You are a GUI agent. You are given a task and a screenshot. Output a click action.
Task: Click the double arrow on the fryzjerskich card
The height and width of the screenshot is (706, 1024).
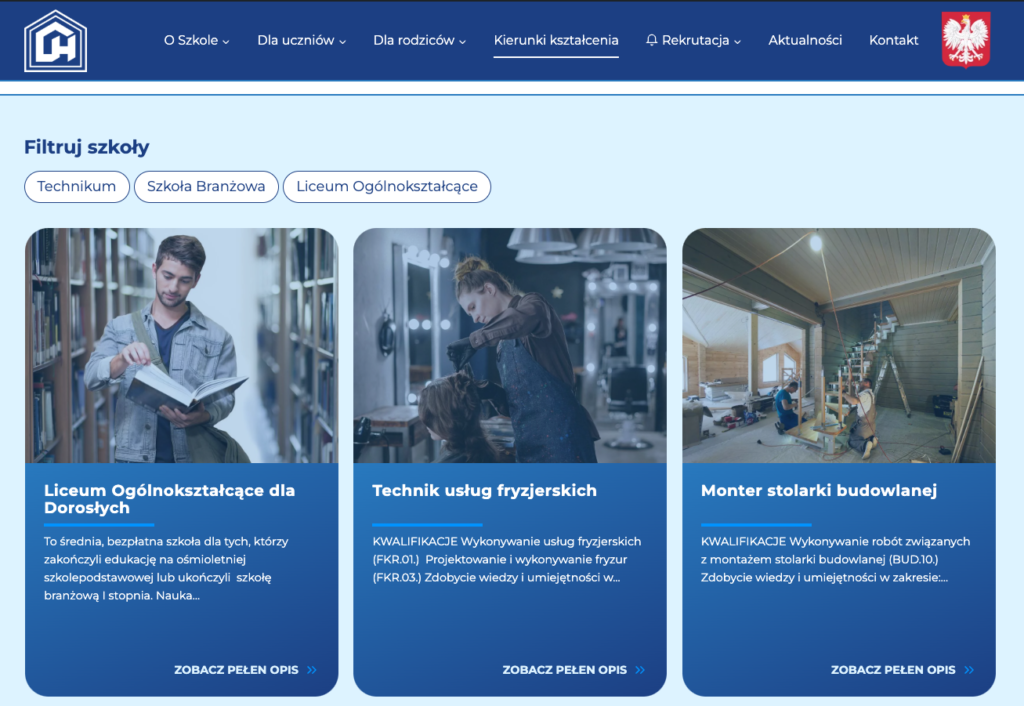click(x=640, y=670)
